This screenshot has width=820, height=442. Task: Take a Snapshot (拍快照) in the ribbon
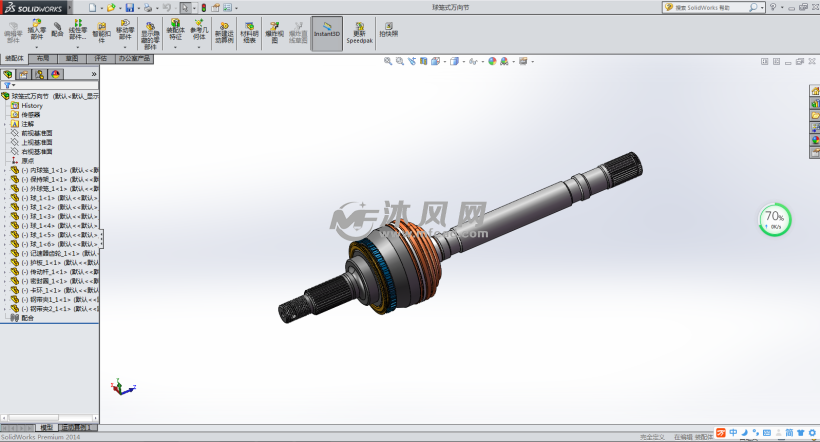pyautogui.click(x=389, y=29)
